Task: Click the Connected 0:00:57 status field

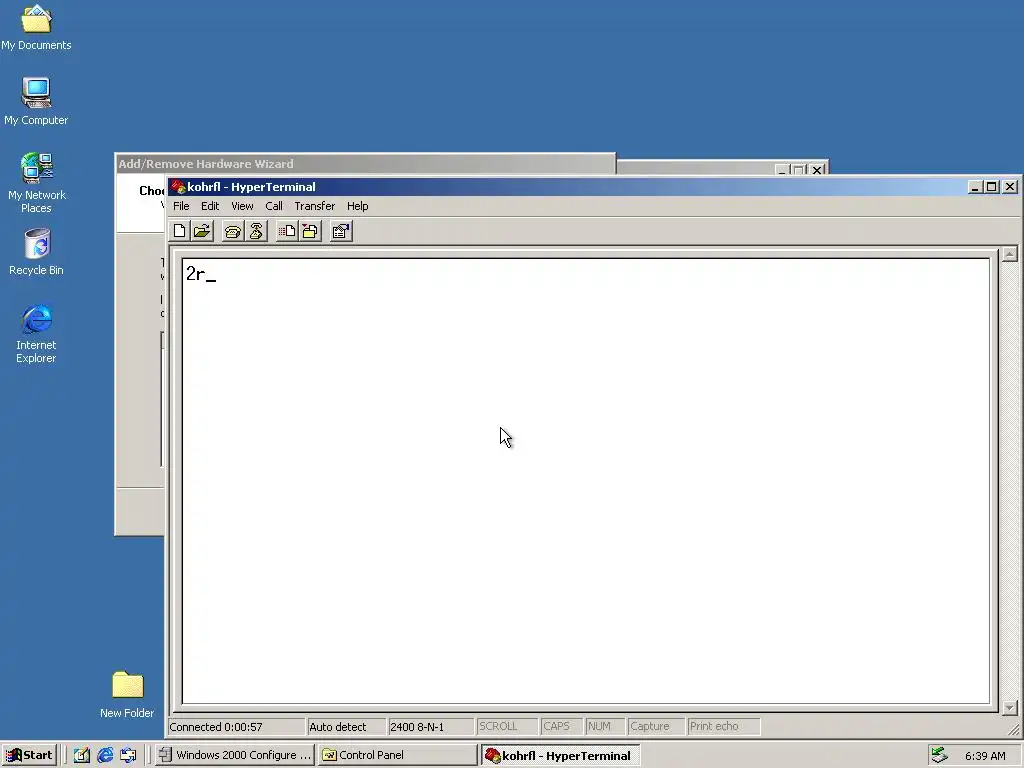Action: click(236, 727)
